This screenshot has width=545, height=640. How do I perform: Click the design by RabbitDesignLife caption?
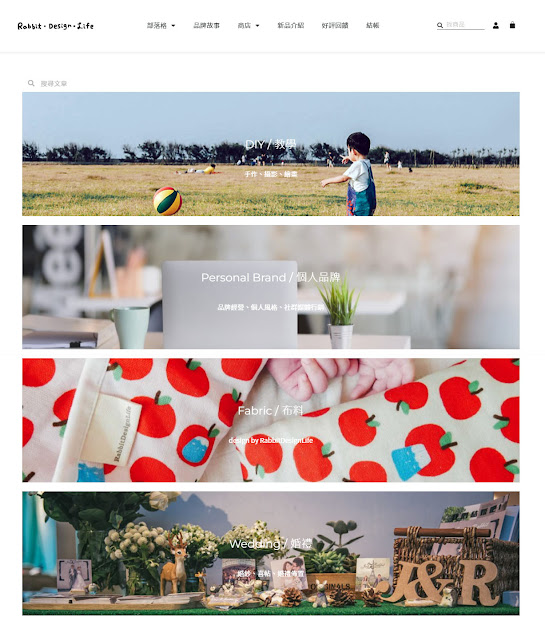coord(271,440)
